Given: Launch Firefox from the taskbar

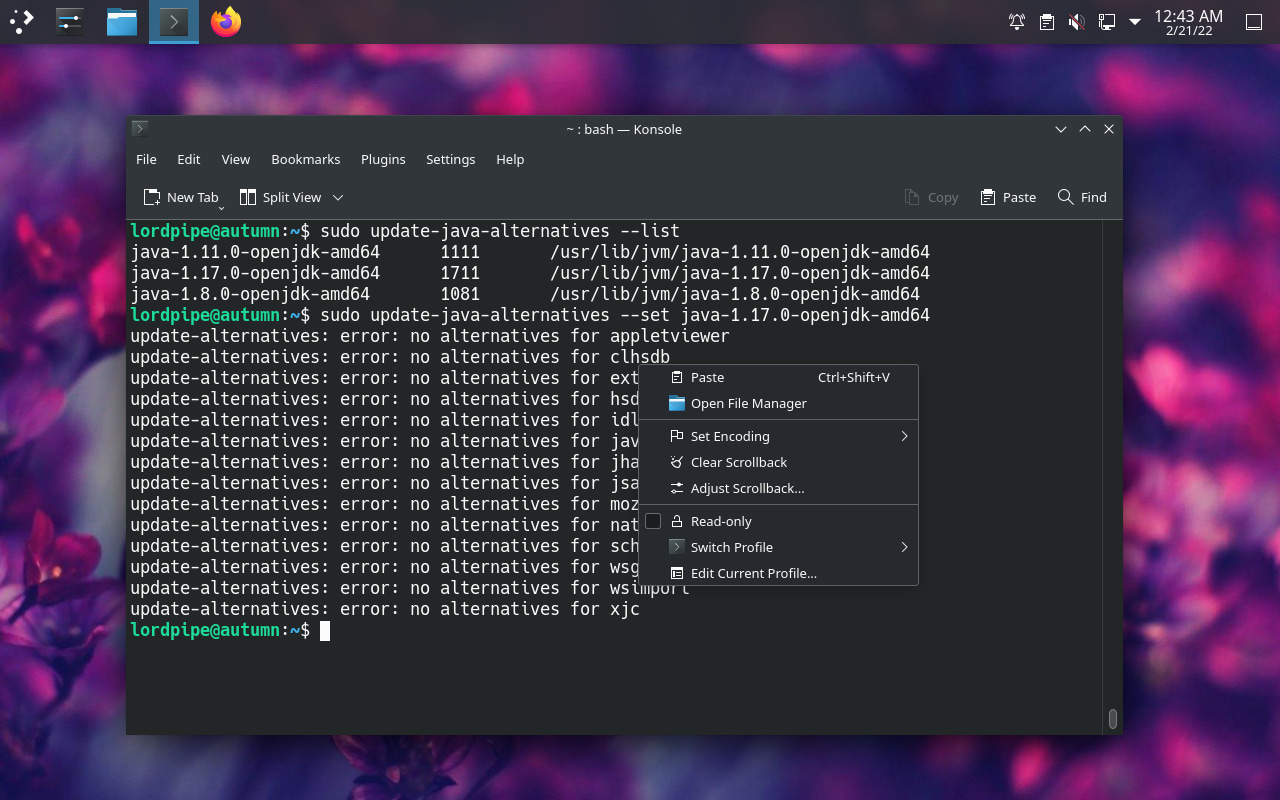Looking at the screenshot, I should coord(225,21).
